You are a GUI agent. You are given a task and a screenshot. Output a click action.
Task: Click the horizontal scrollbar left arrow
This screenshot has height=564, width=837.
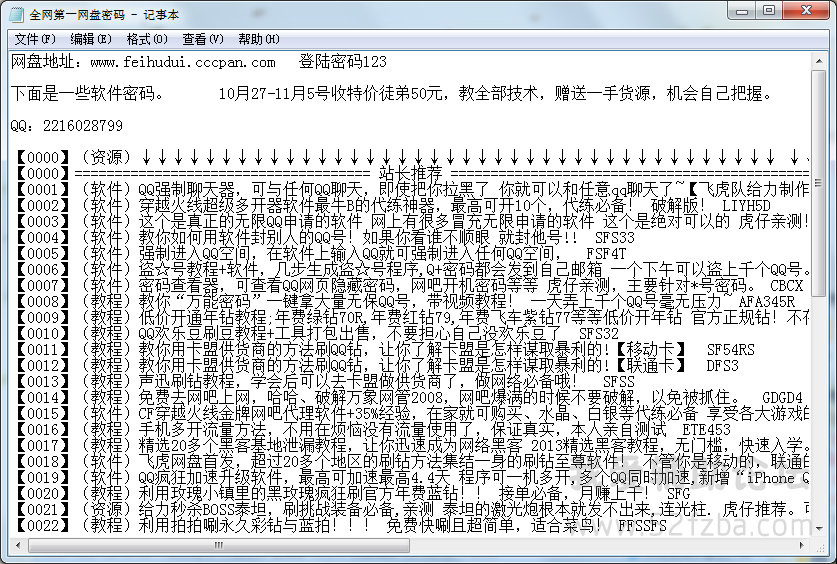(19, 545)
